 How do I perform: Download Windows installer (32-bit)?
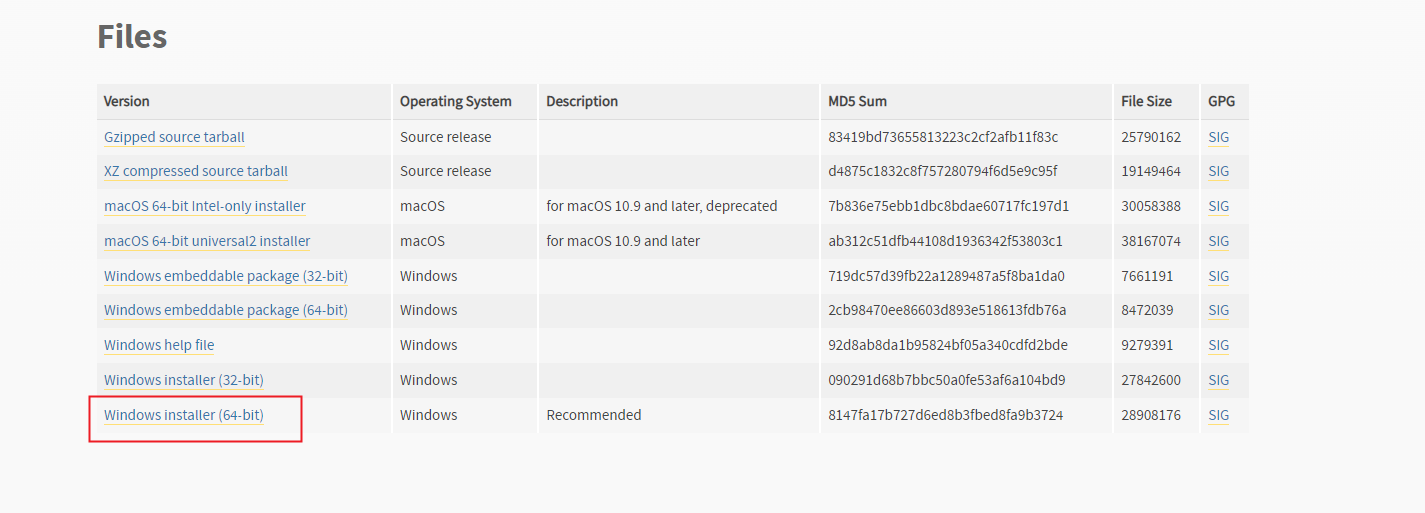click(184, 380)
